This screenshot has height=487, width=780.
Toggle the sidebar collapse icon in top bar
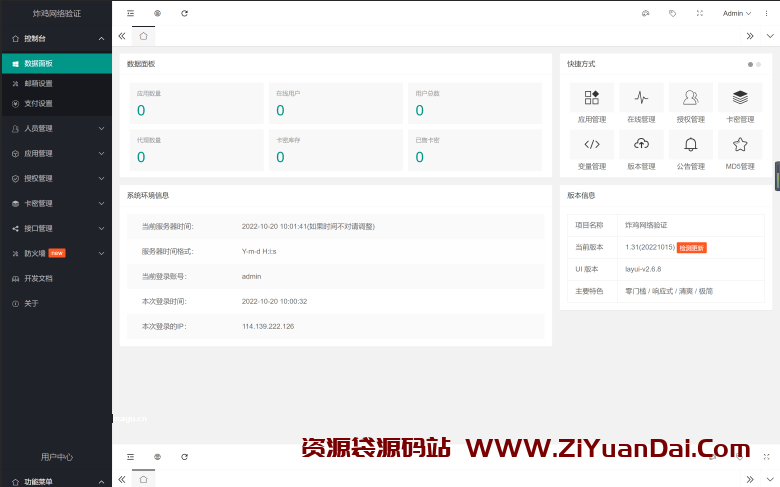tap(130, 13)
